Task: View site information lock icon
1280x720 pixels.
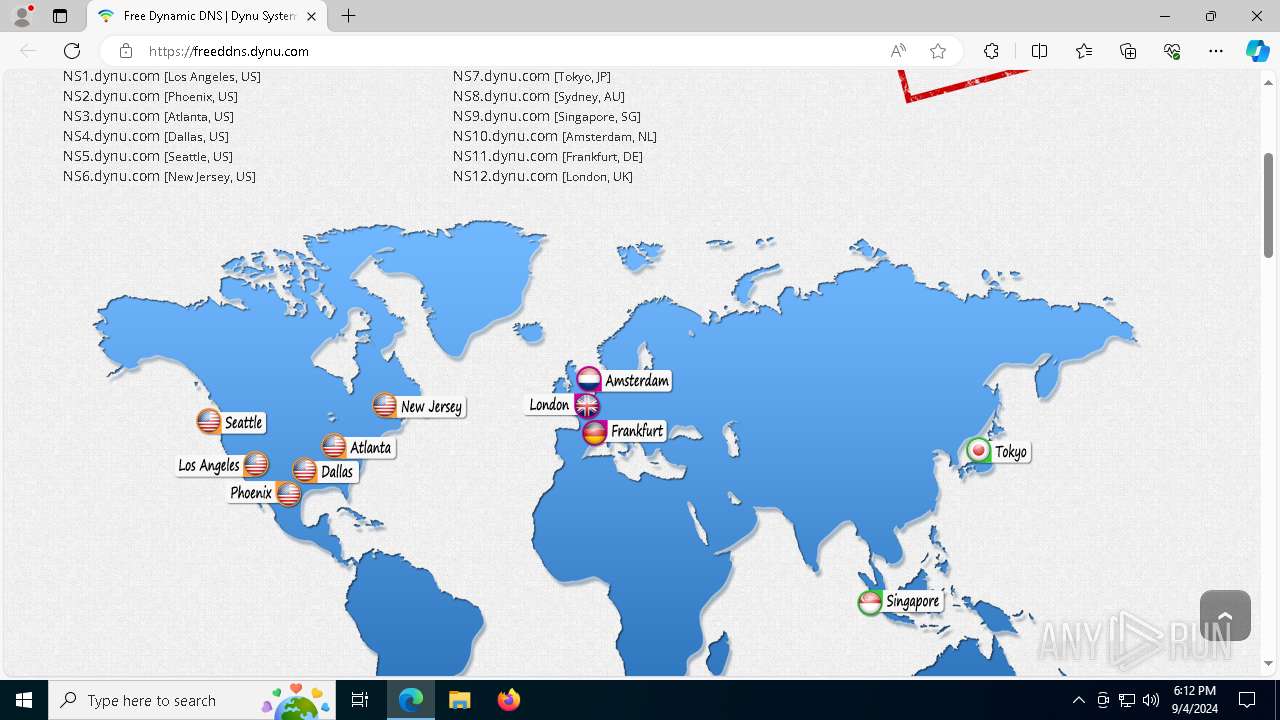Action: pos(126,51)
